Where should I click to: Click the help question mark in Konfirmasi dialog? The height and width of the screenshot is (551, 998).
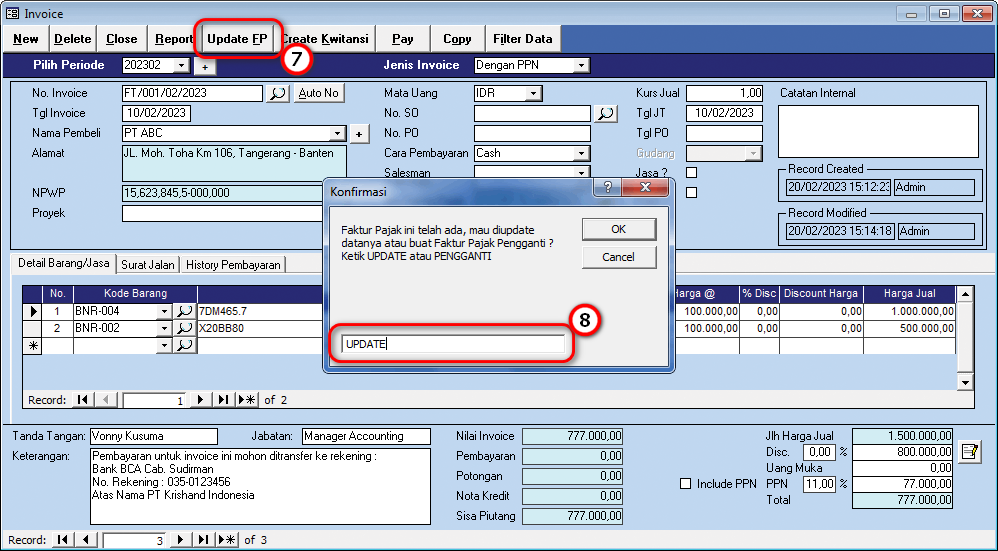tap(607, 187)
